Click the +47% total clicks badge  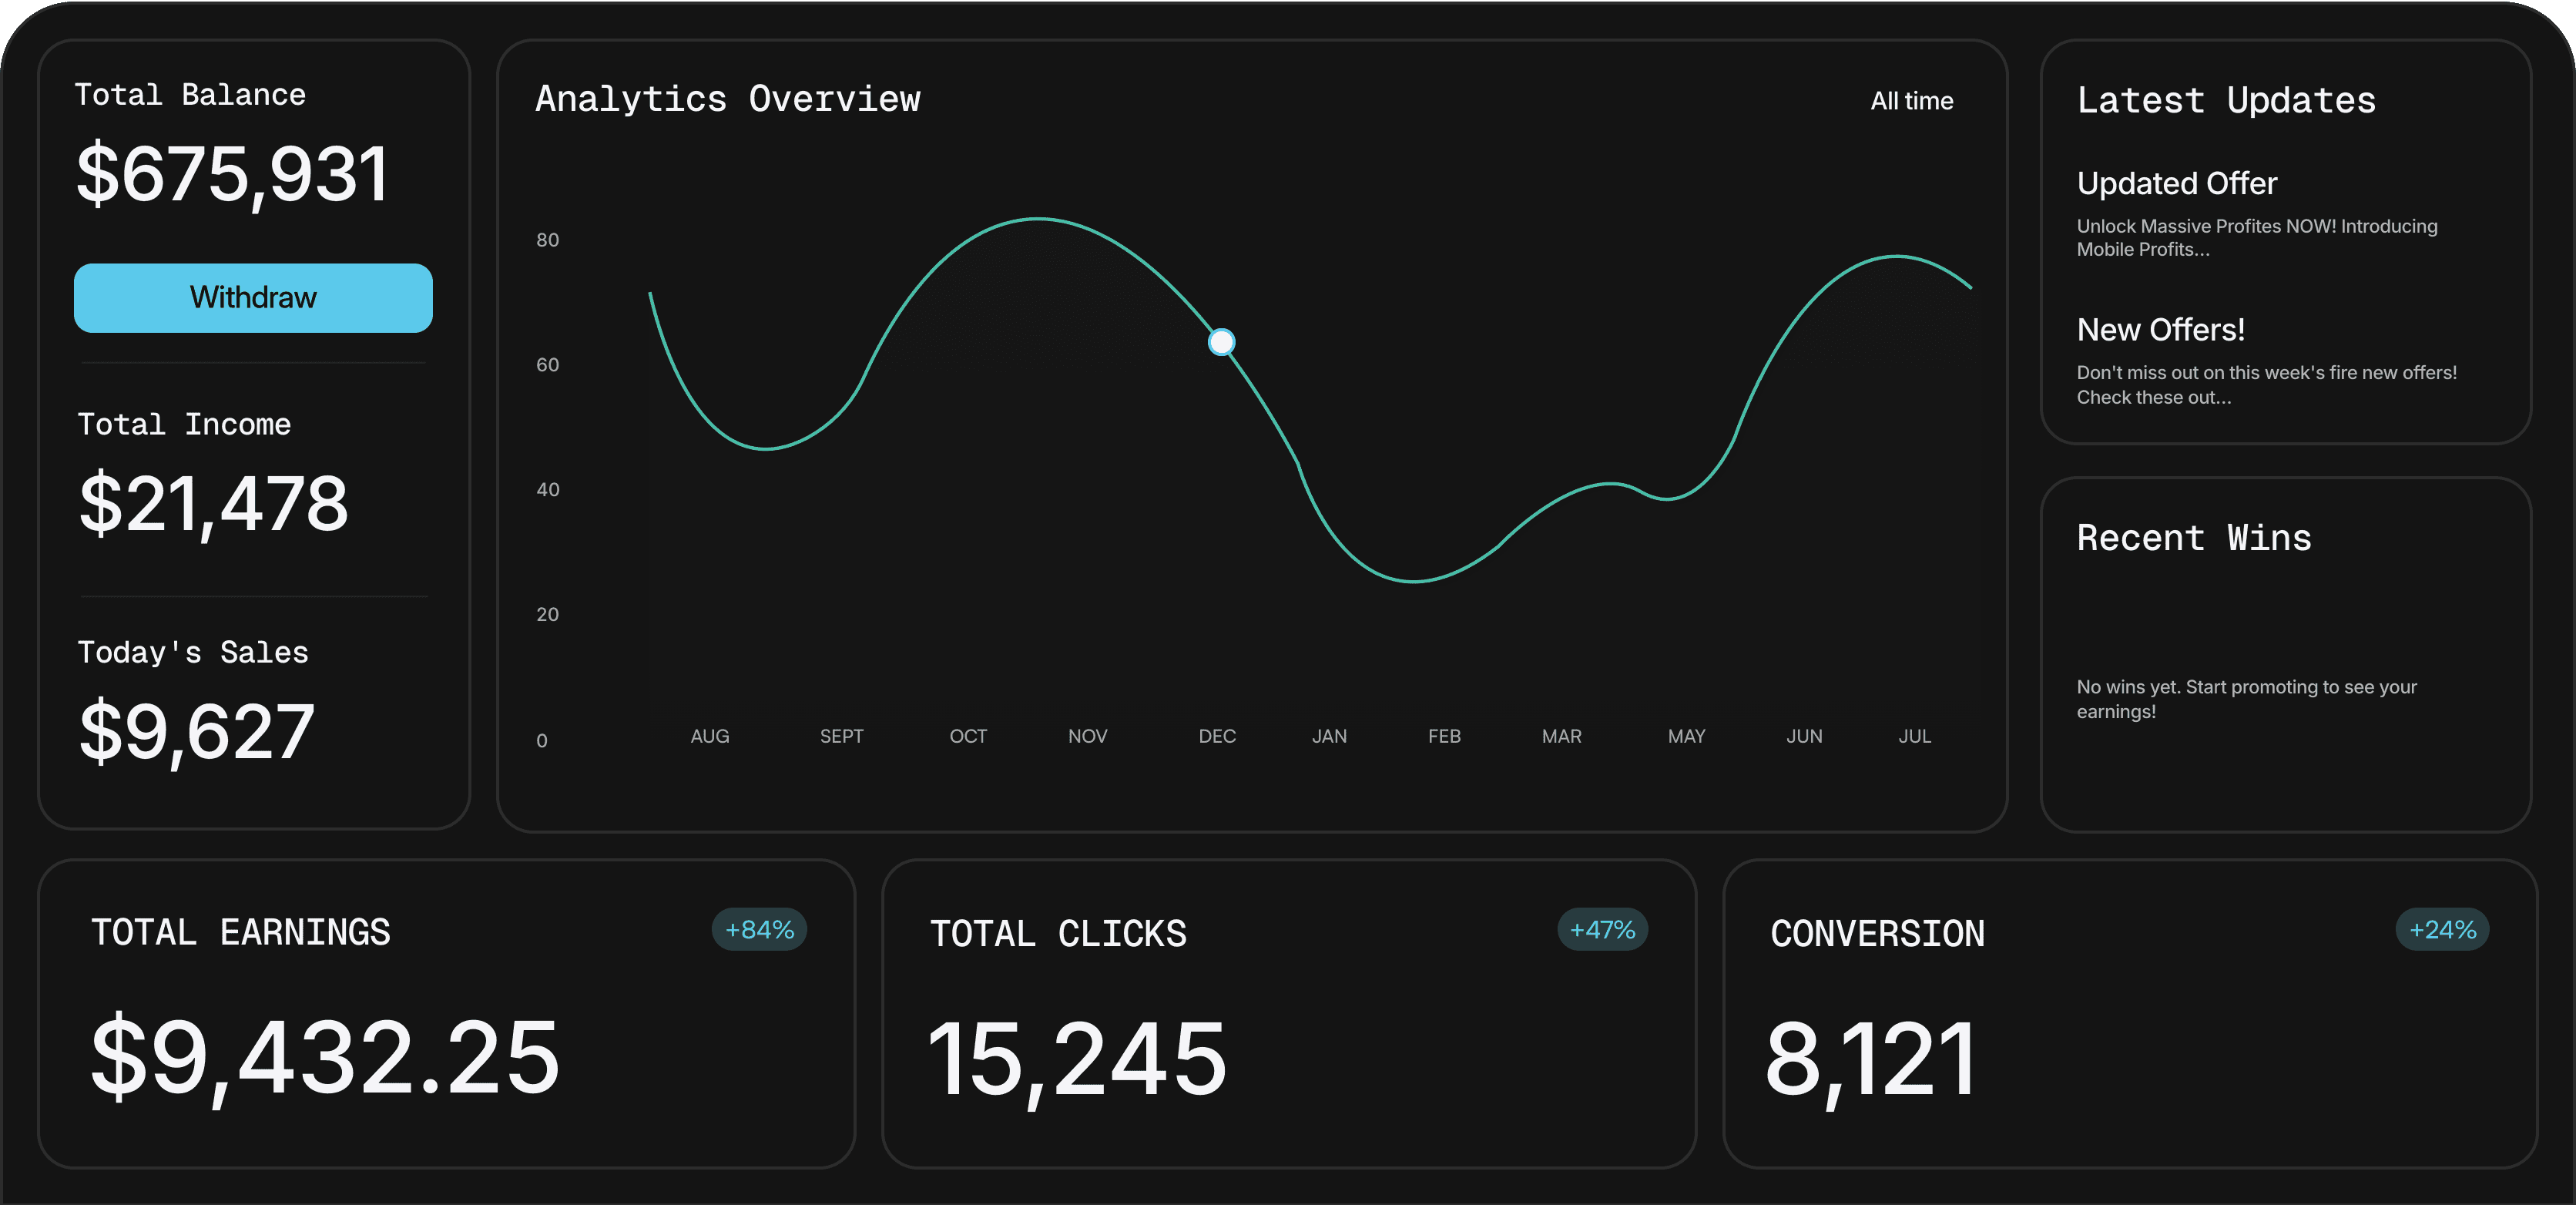pos(1602,930)
